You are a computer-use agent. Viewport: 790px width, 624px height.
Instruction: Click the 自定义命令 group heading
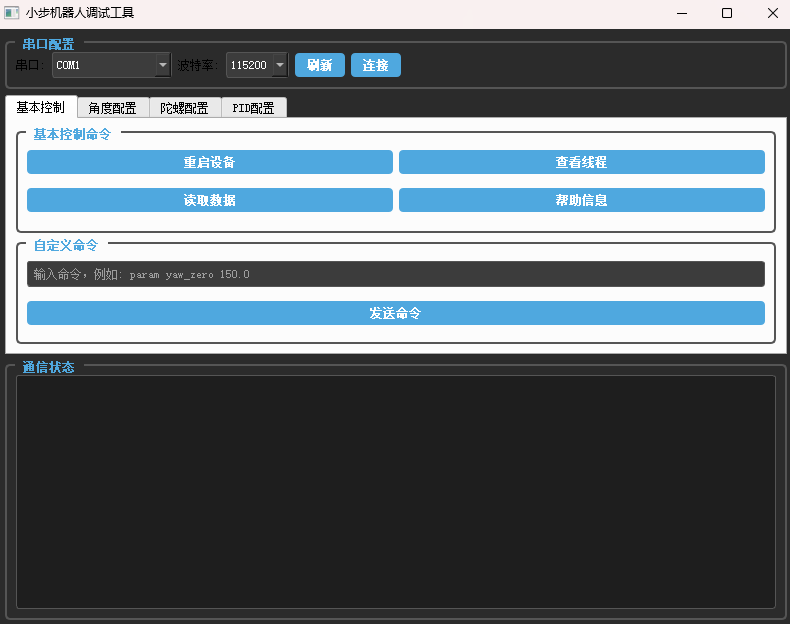coord(65,245)
